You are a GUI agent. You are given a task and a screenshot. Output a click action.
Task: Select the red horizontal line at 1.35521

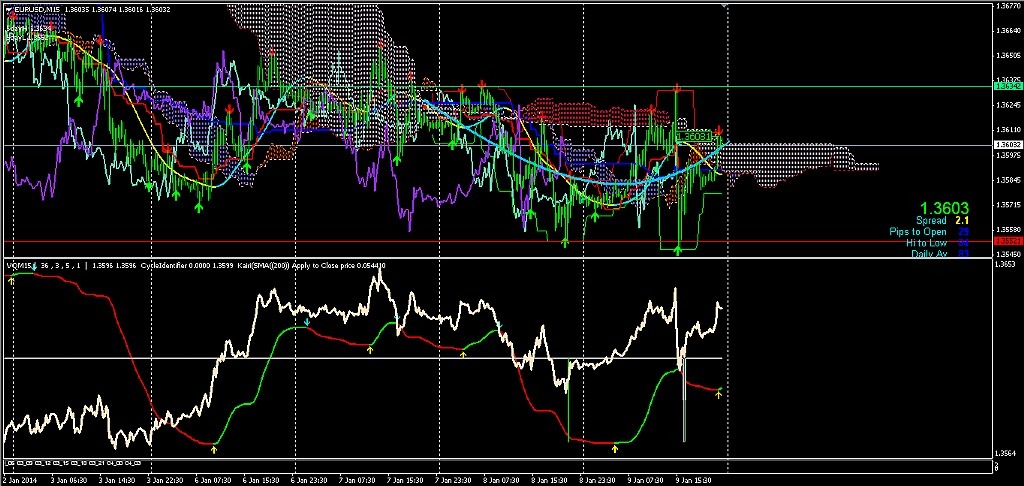point(496,241)
